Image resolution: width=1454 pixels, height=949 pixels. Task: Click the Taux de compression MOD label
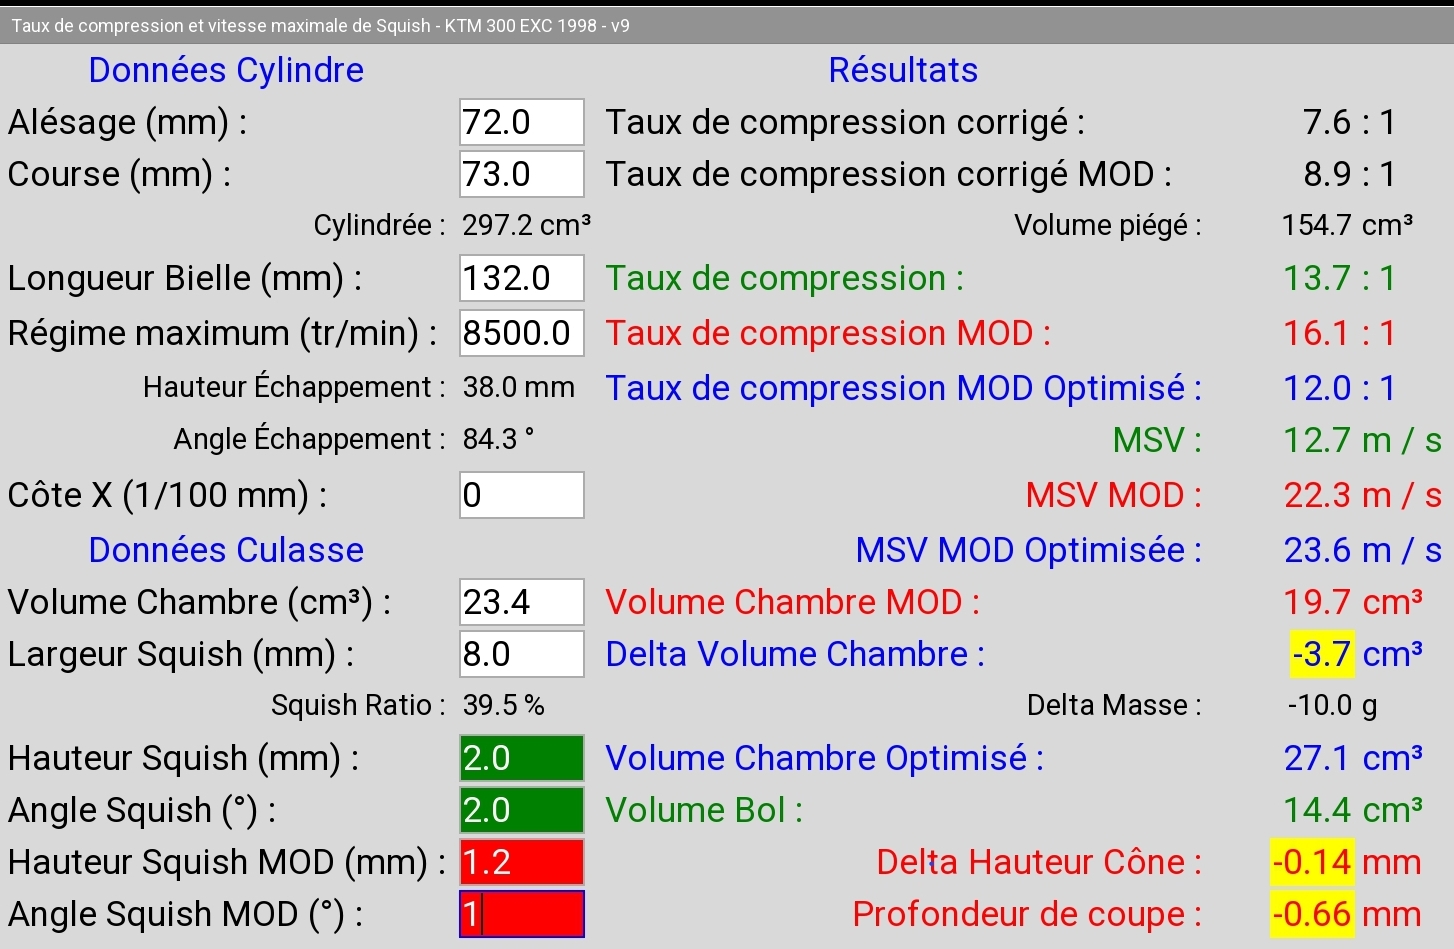828,333
